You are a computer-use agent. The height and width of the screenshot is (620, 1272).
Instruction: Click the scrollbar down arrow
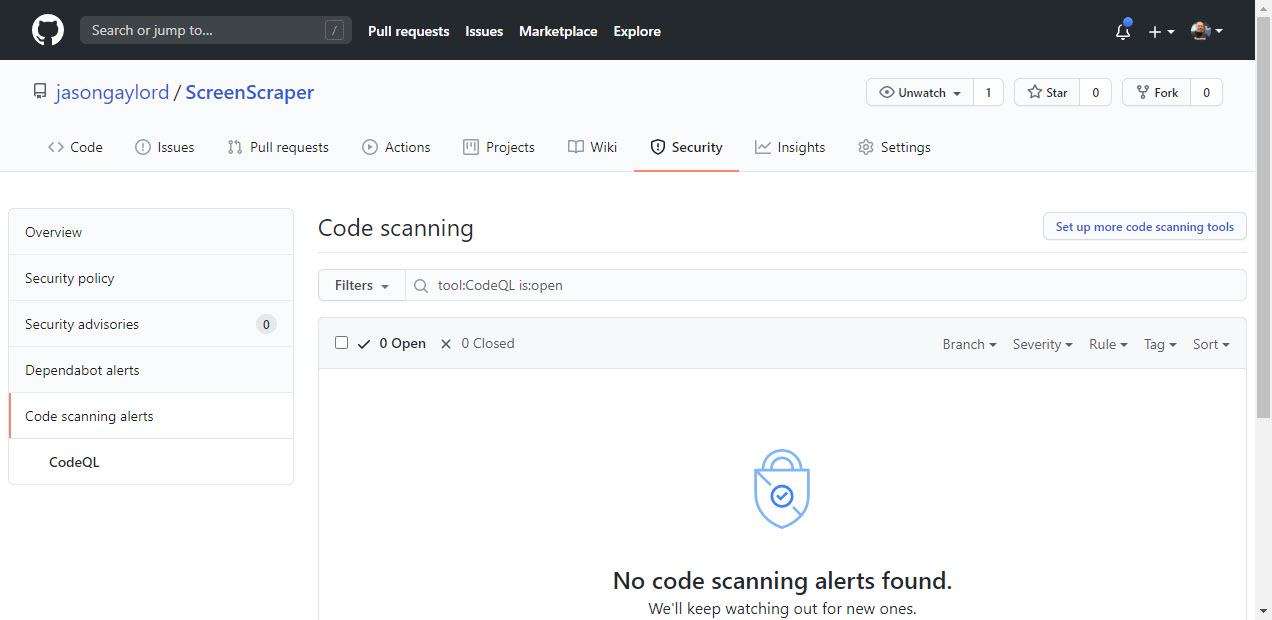[x=1264, y=612]
